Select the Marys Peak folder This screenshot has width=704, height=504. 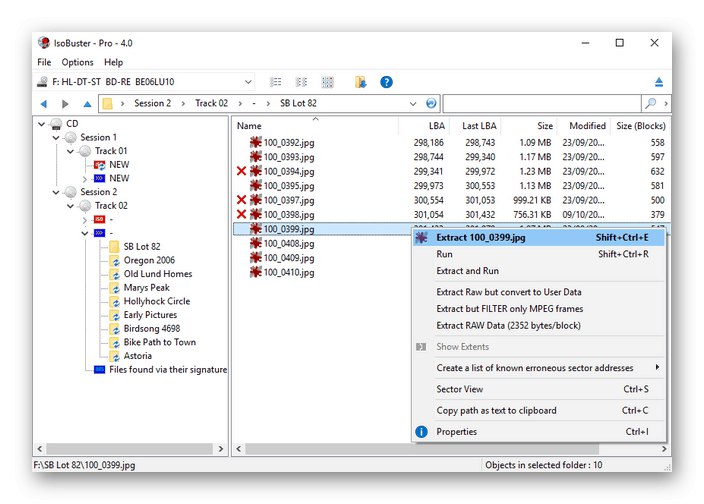coord(146,288)
